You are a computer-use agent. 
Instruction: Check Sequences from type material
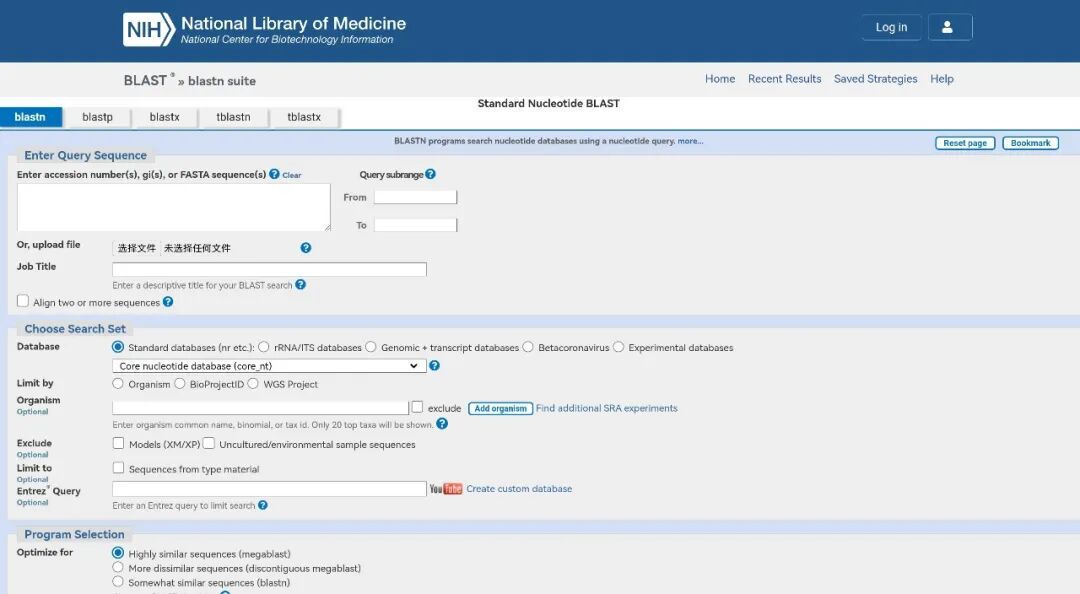tap(118, 468)
